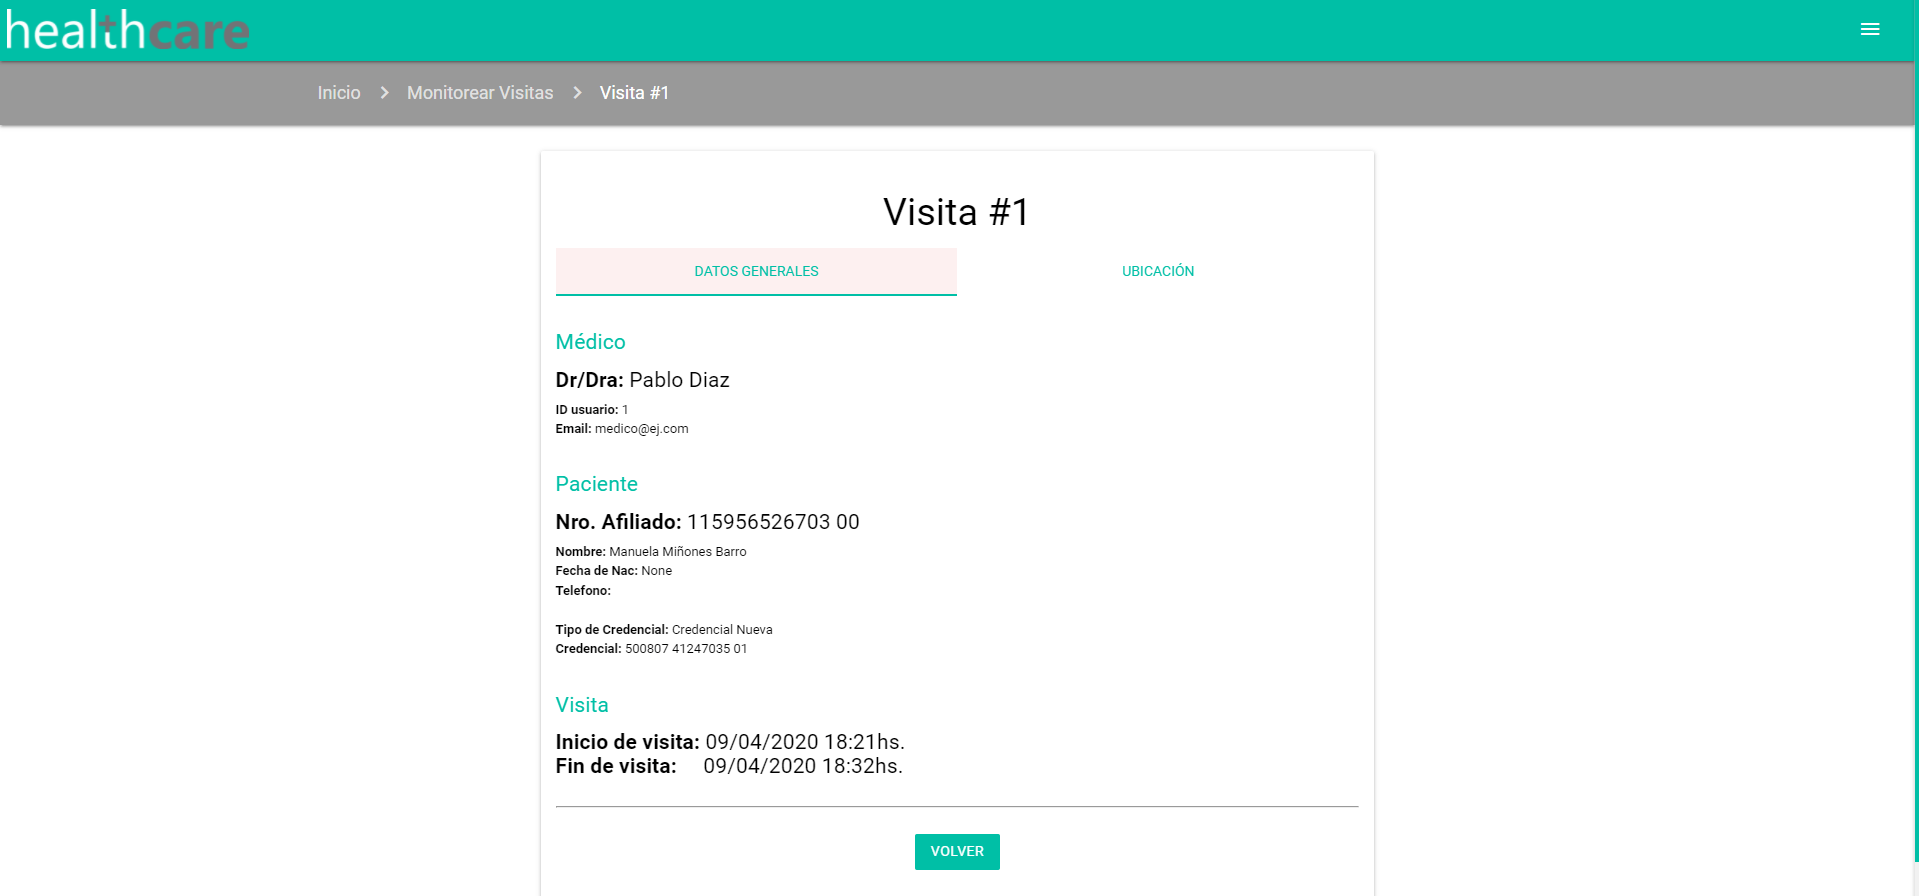
Task: Go to Inicio breadcrumb link
Action: pos(339,93)
